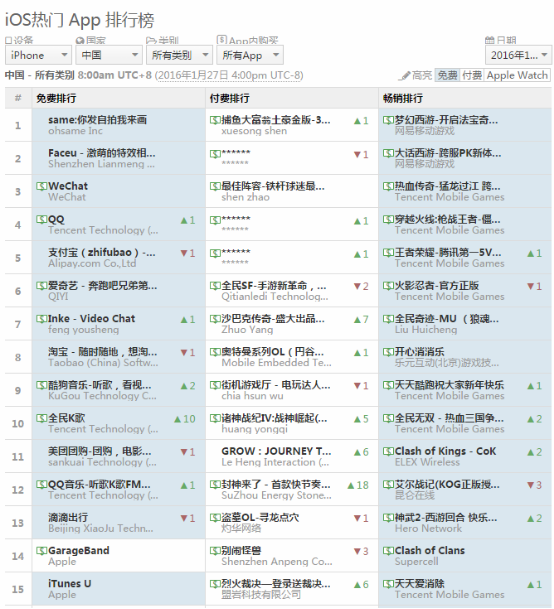
Task: Click purchase icon beside 最佳阵容
Action: pyautogui.click(x=215, y=186)
